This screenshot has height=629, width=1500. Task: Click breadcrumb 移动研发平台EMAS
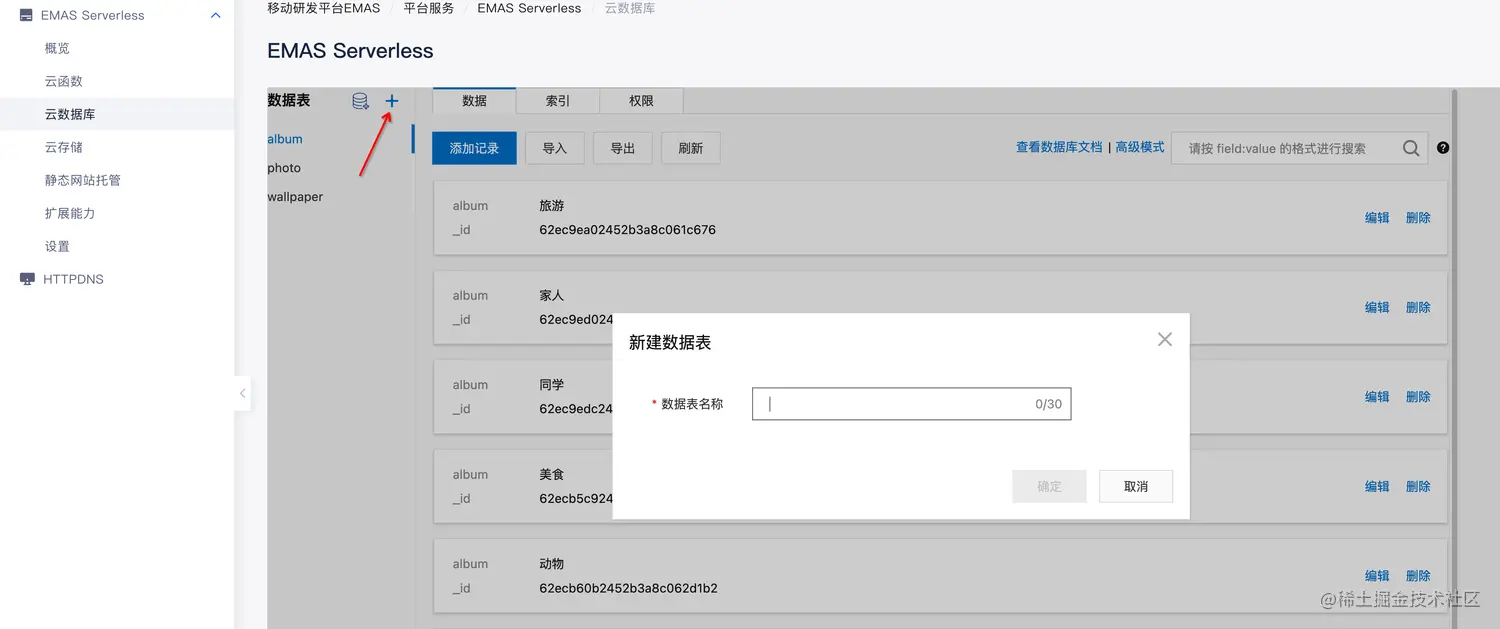324,8
